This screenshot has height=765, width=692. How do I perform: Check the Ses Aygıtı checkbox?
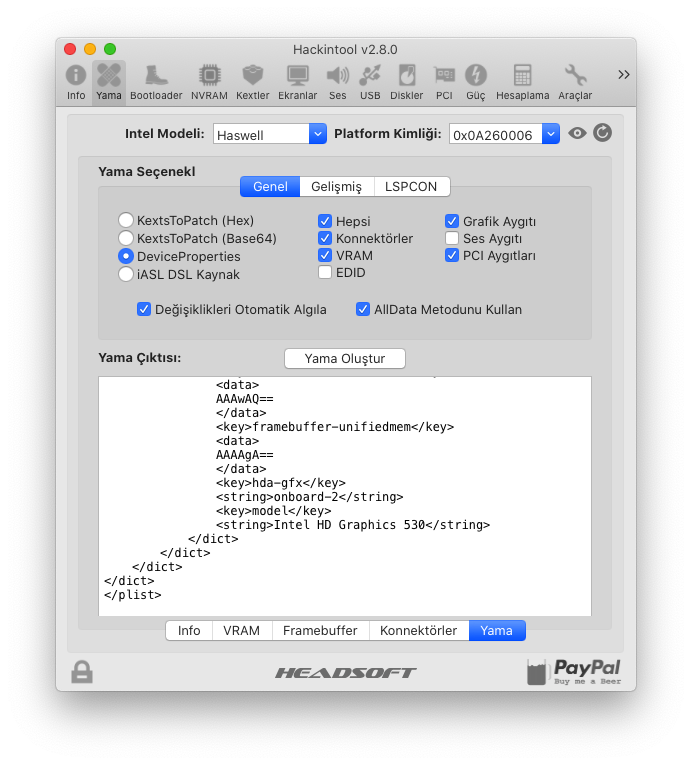click(452, 238)
